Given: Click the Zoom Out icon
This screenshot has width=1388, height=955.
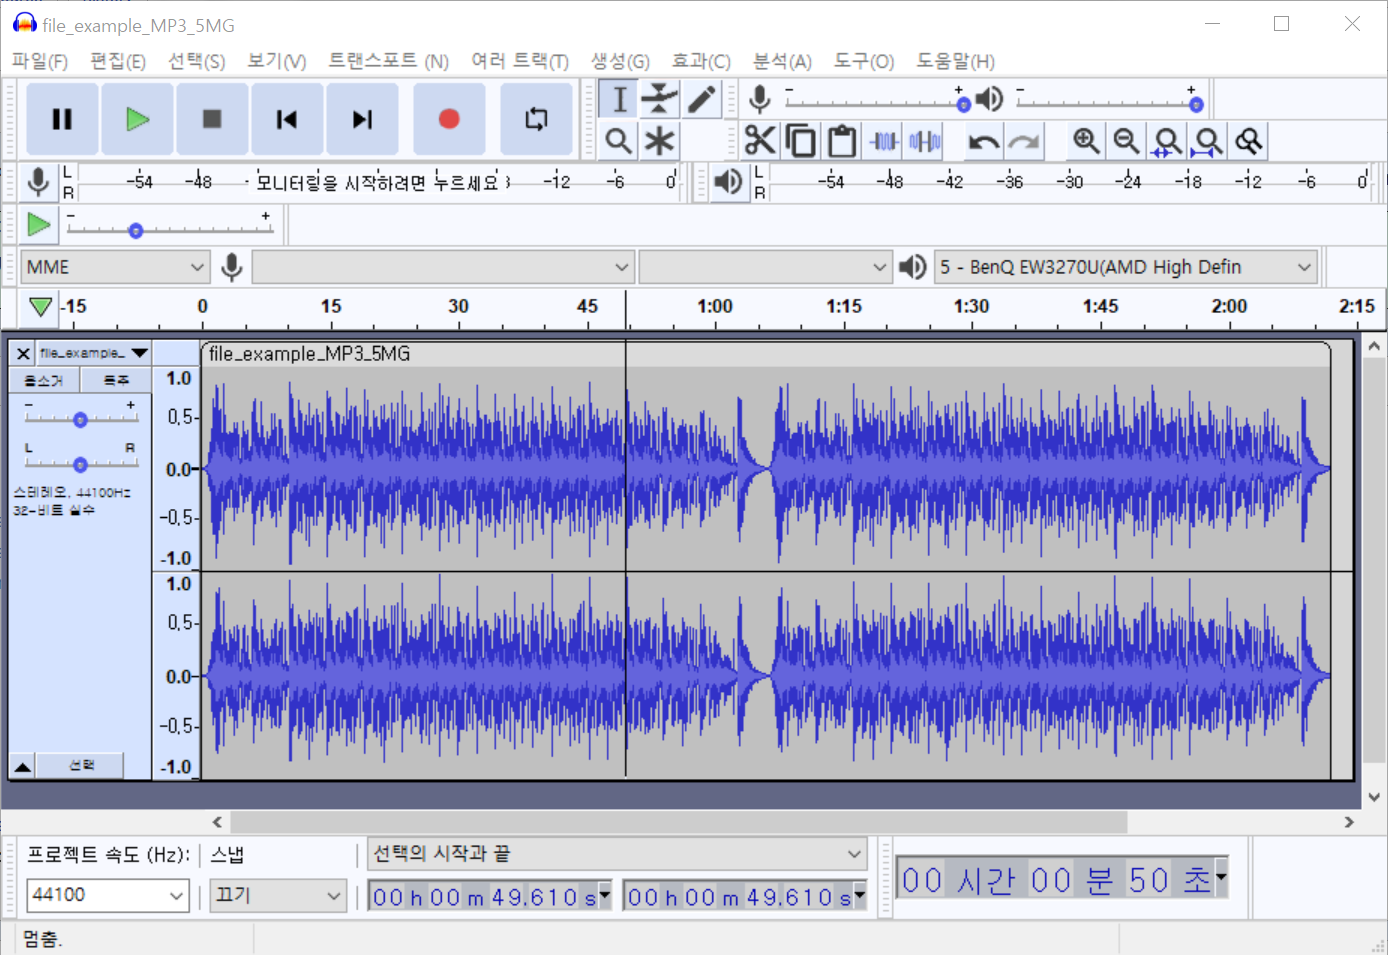Looking at the screenshot, I should pos(1127,141).
